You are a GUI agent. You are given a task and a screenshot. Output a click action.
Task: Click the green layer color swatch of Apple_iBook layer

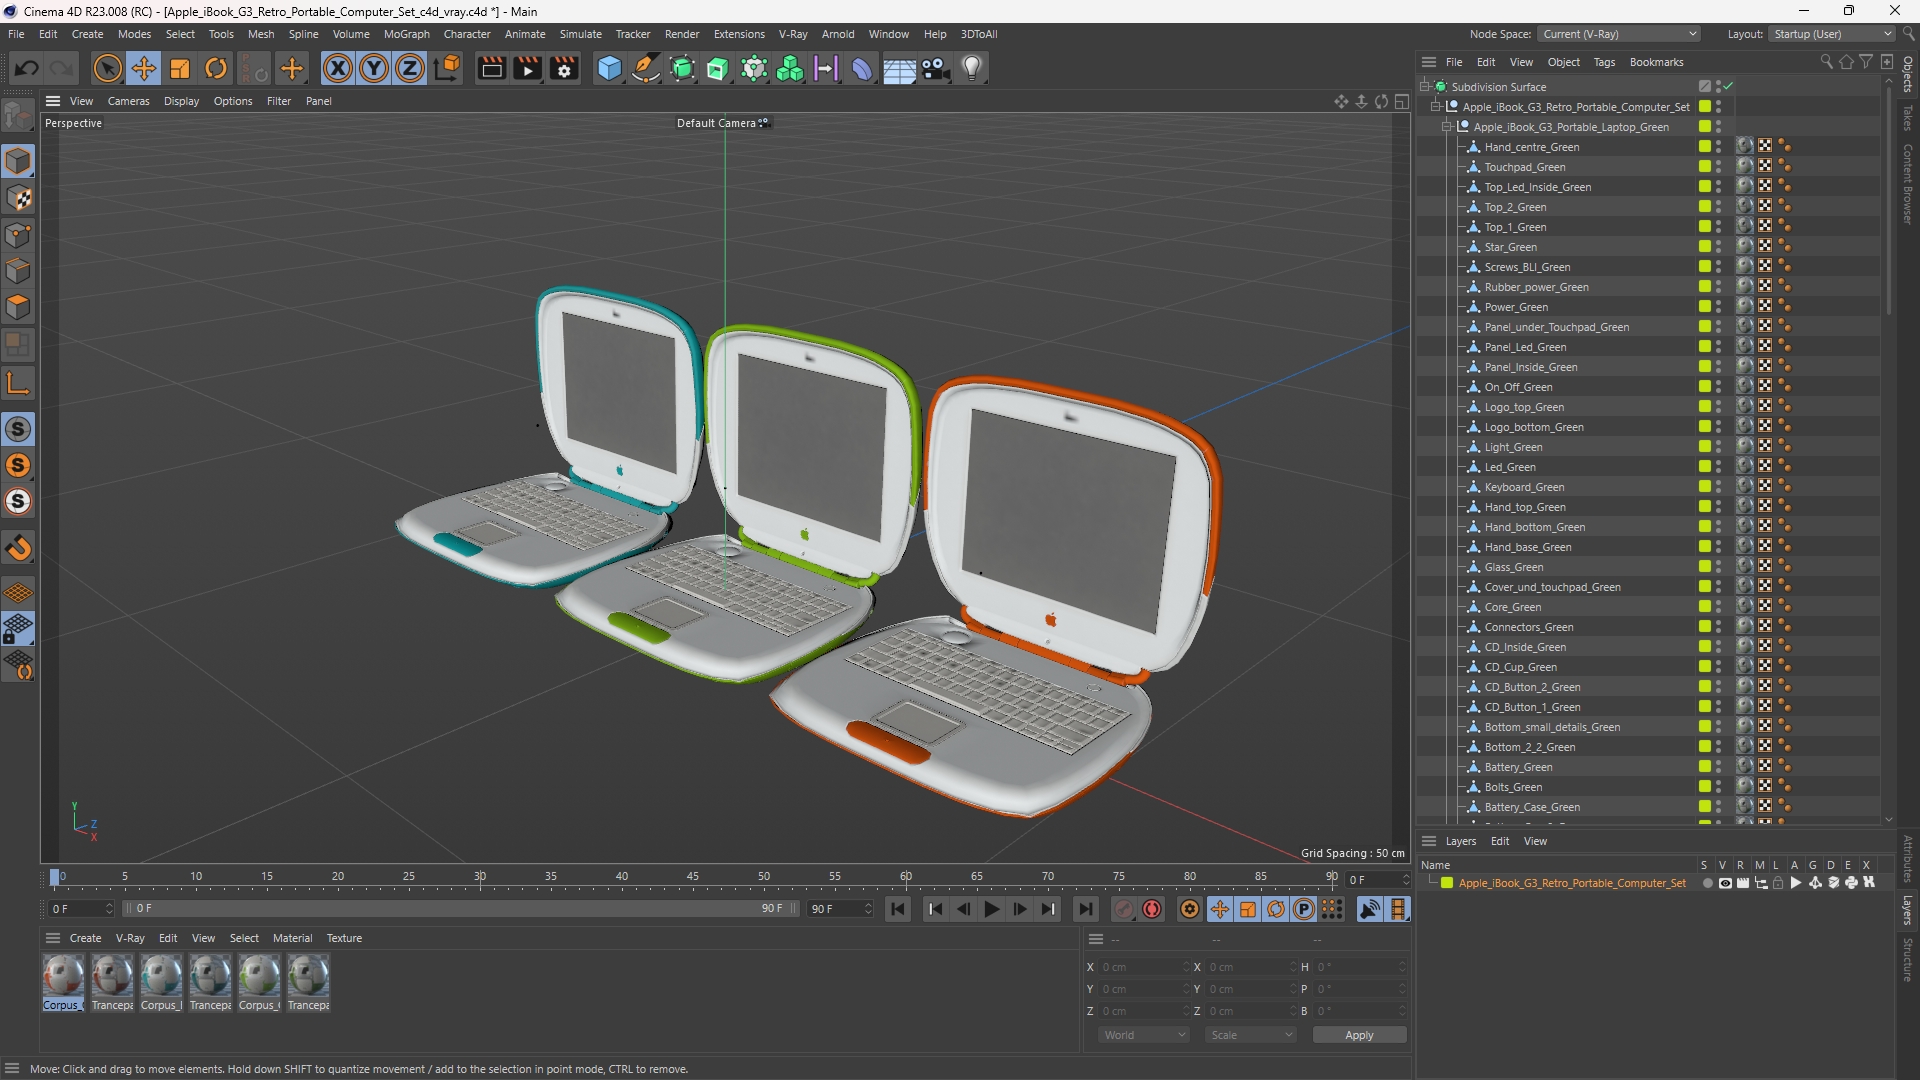point(1446,883)
